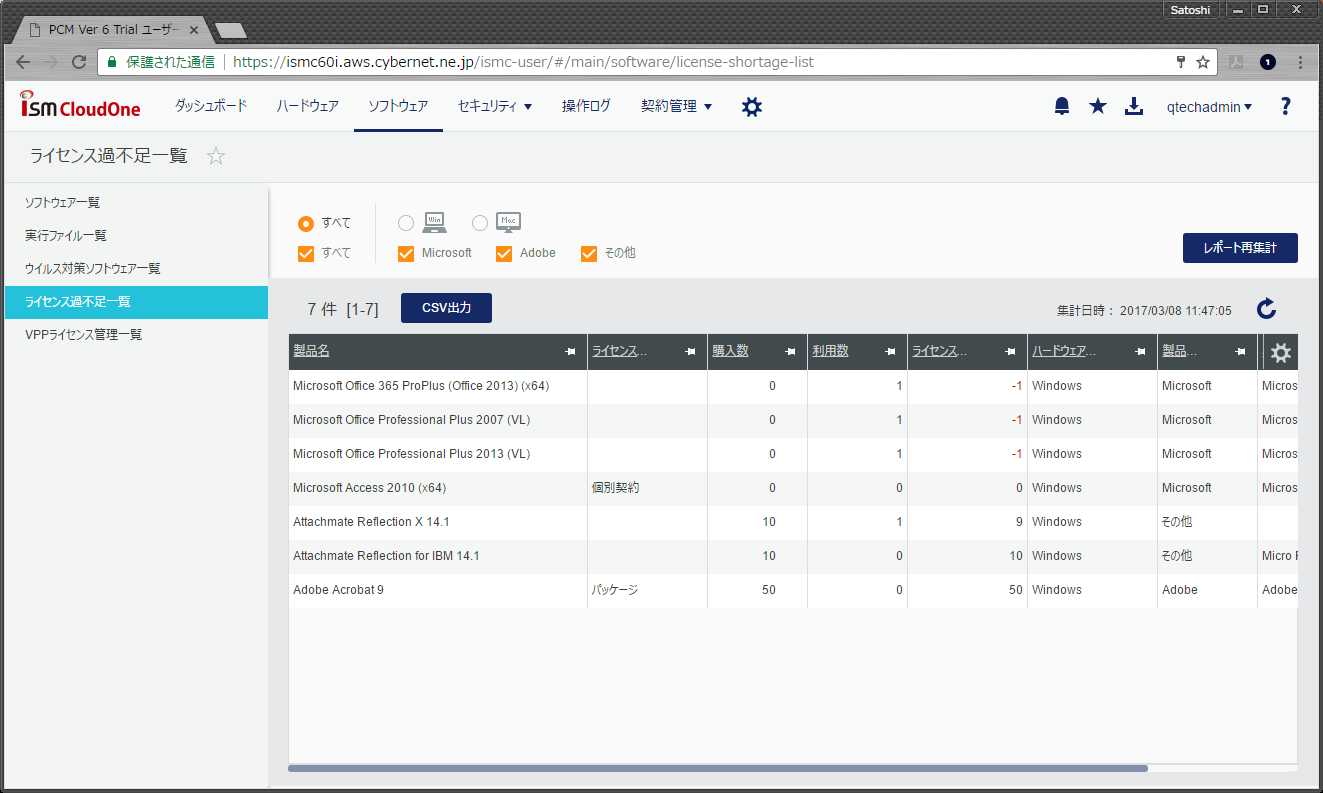
Task: Open favorites star icon in the top bar
Action: (1098, 106)
